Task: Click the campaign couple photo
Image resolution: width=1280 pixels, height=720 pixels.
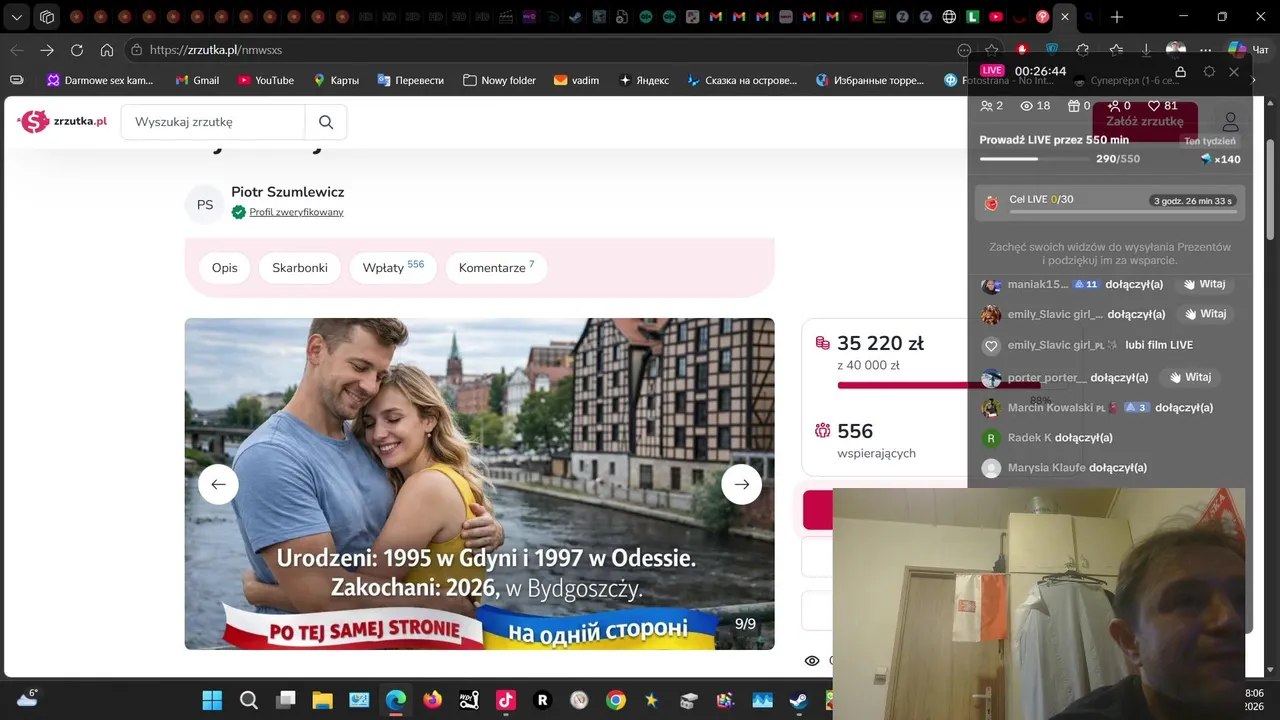Action: [479, 484]
